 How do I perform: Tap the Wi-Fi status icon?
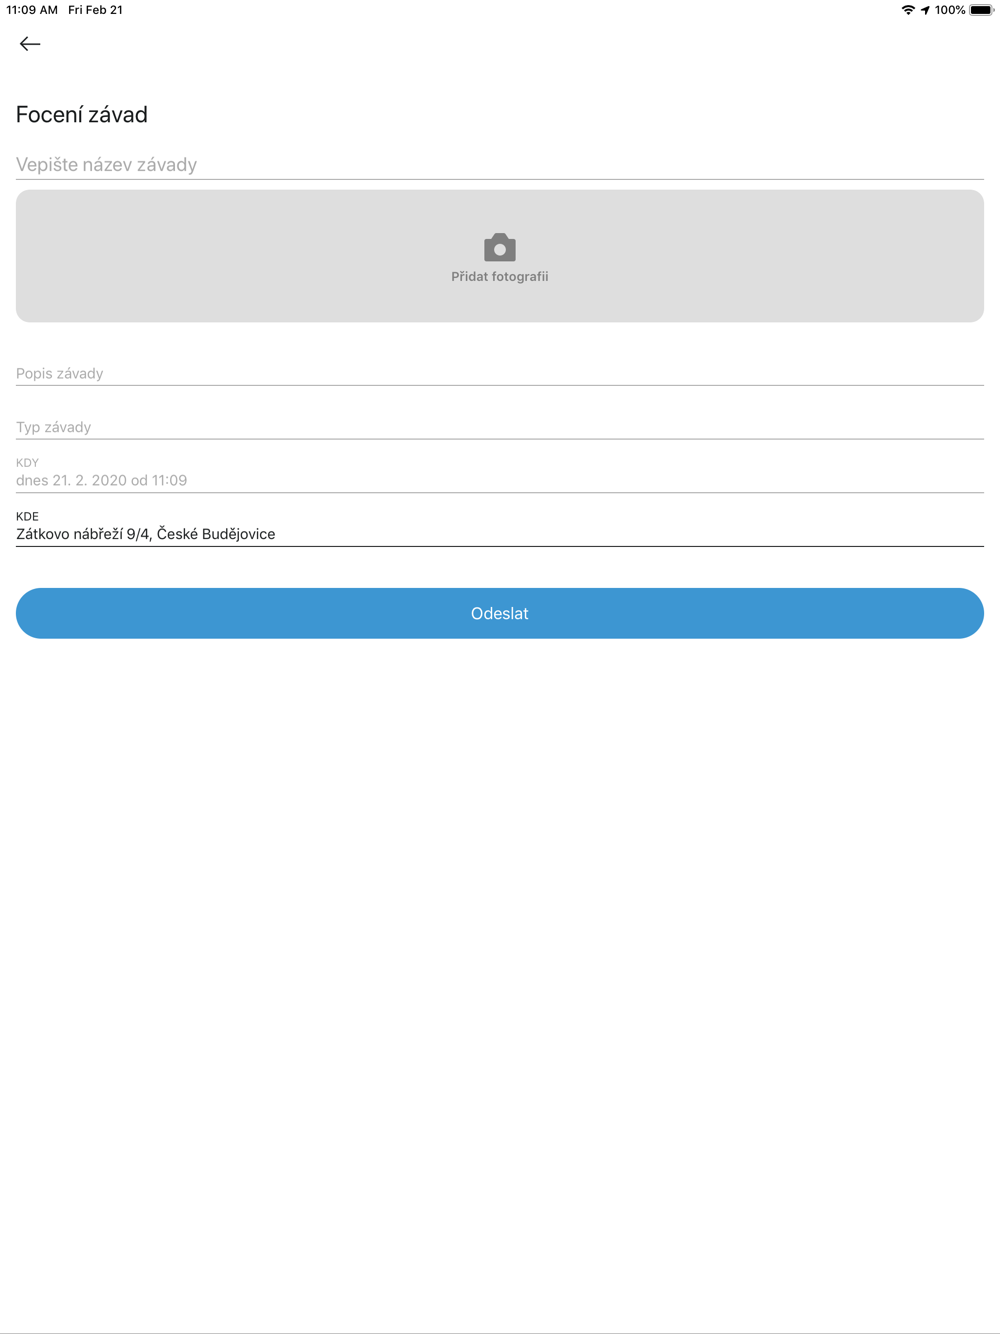[908, 10]
